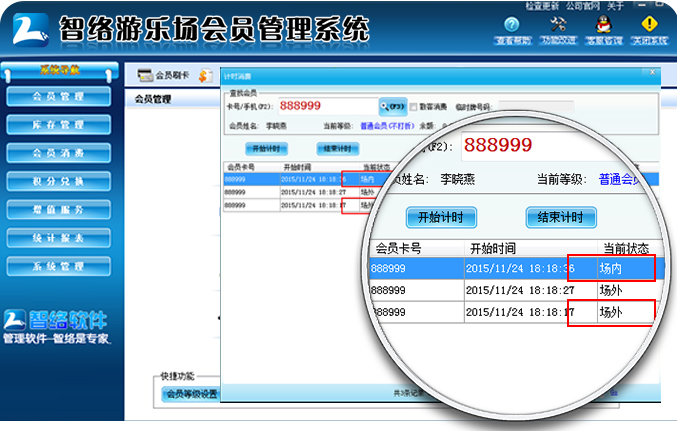Click 检查更新 in the top bar
The height and width of the screenshot is (431, 677).
point(542,6)
